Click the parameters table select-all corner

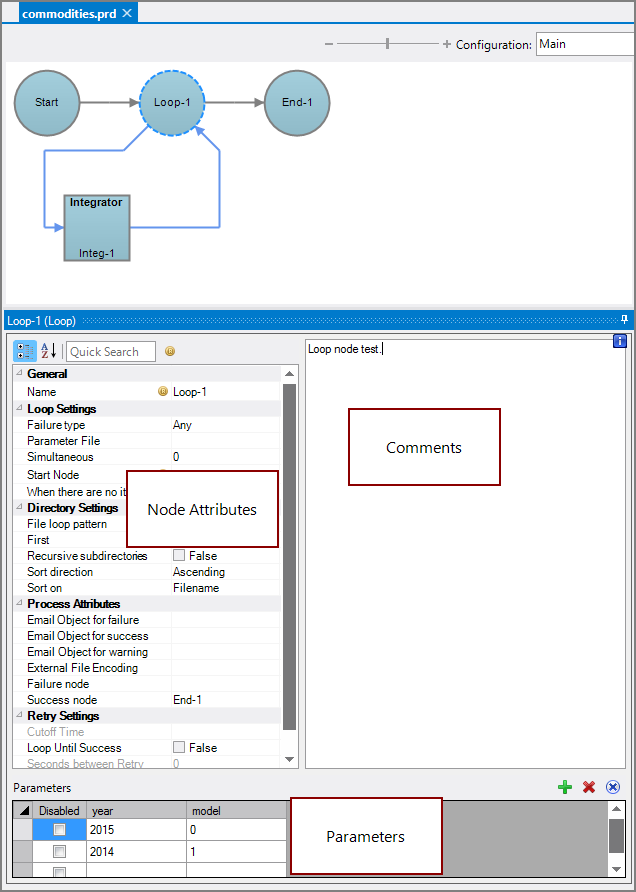23,811
